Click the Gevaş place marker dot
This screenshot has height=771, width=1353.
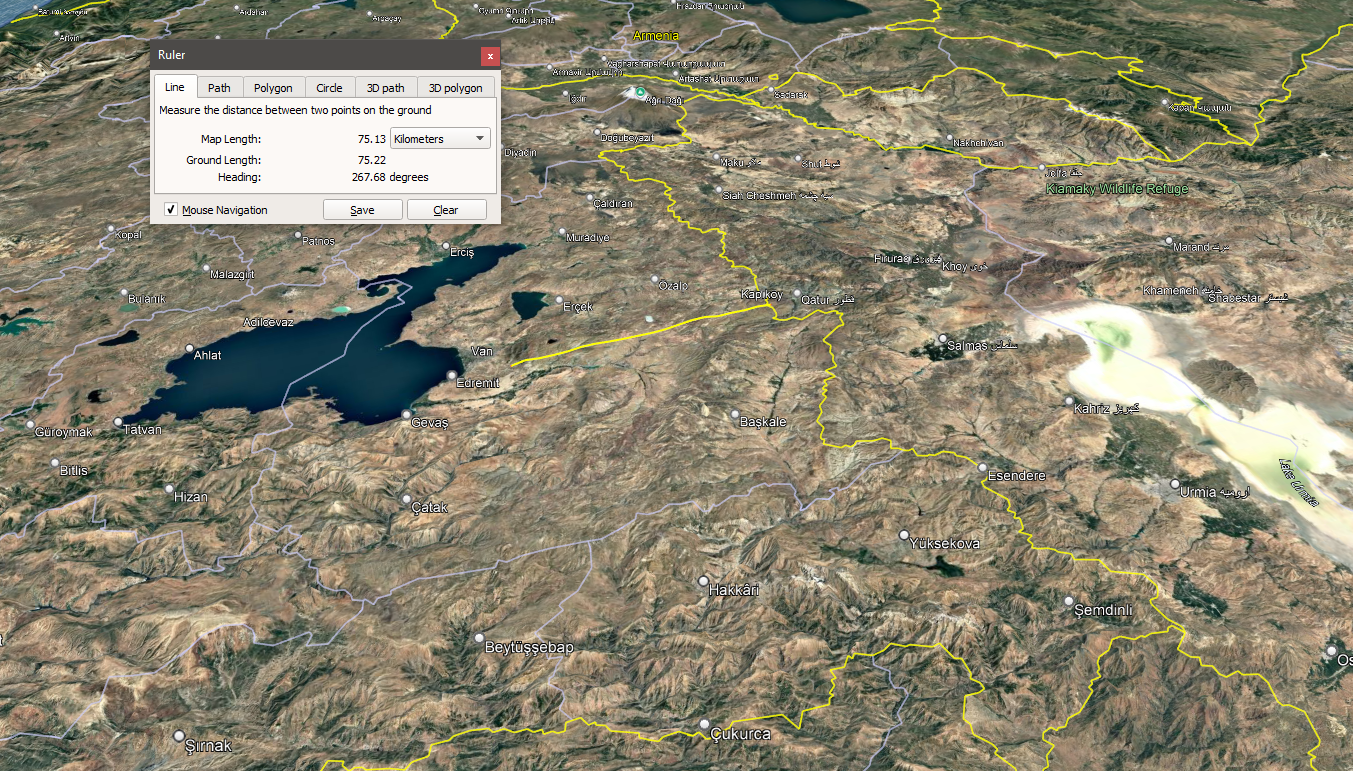(407, 414)
